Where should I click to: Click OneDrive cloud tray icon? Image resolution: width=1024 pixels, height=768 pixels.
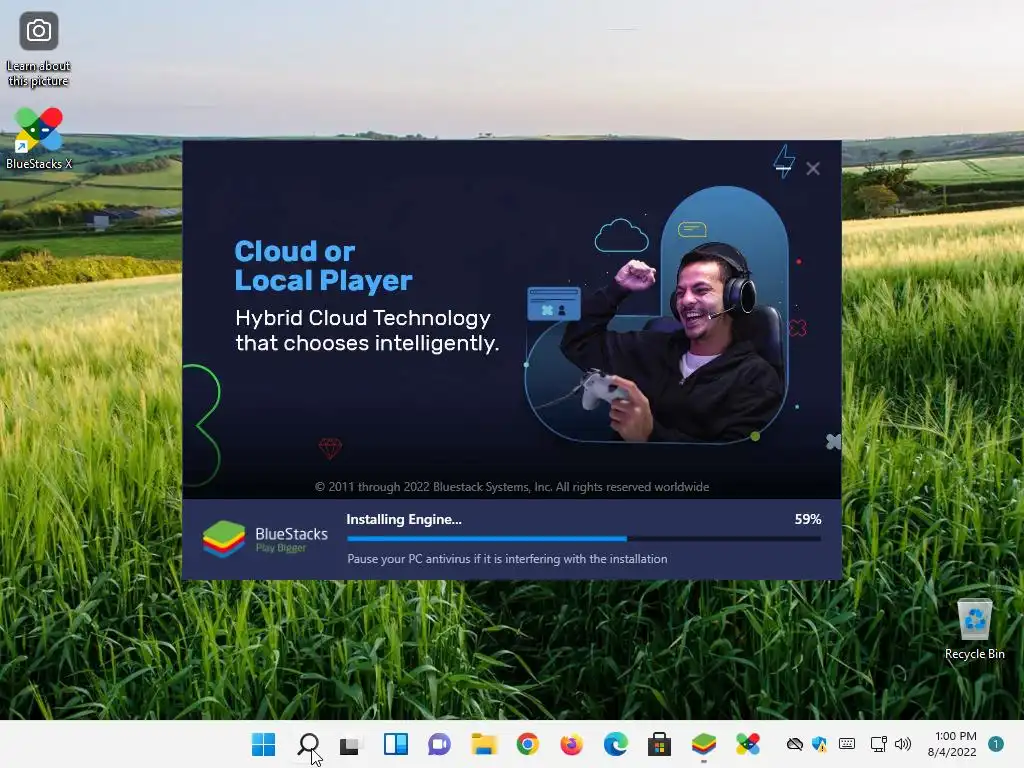pyautogui.click(x=795, y=744)
